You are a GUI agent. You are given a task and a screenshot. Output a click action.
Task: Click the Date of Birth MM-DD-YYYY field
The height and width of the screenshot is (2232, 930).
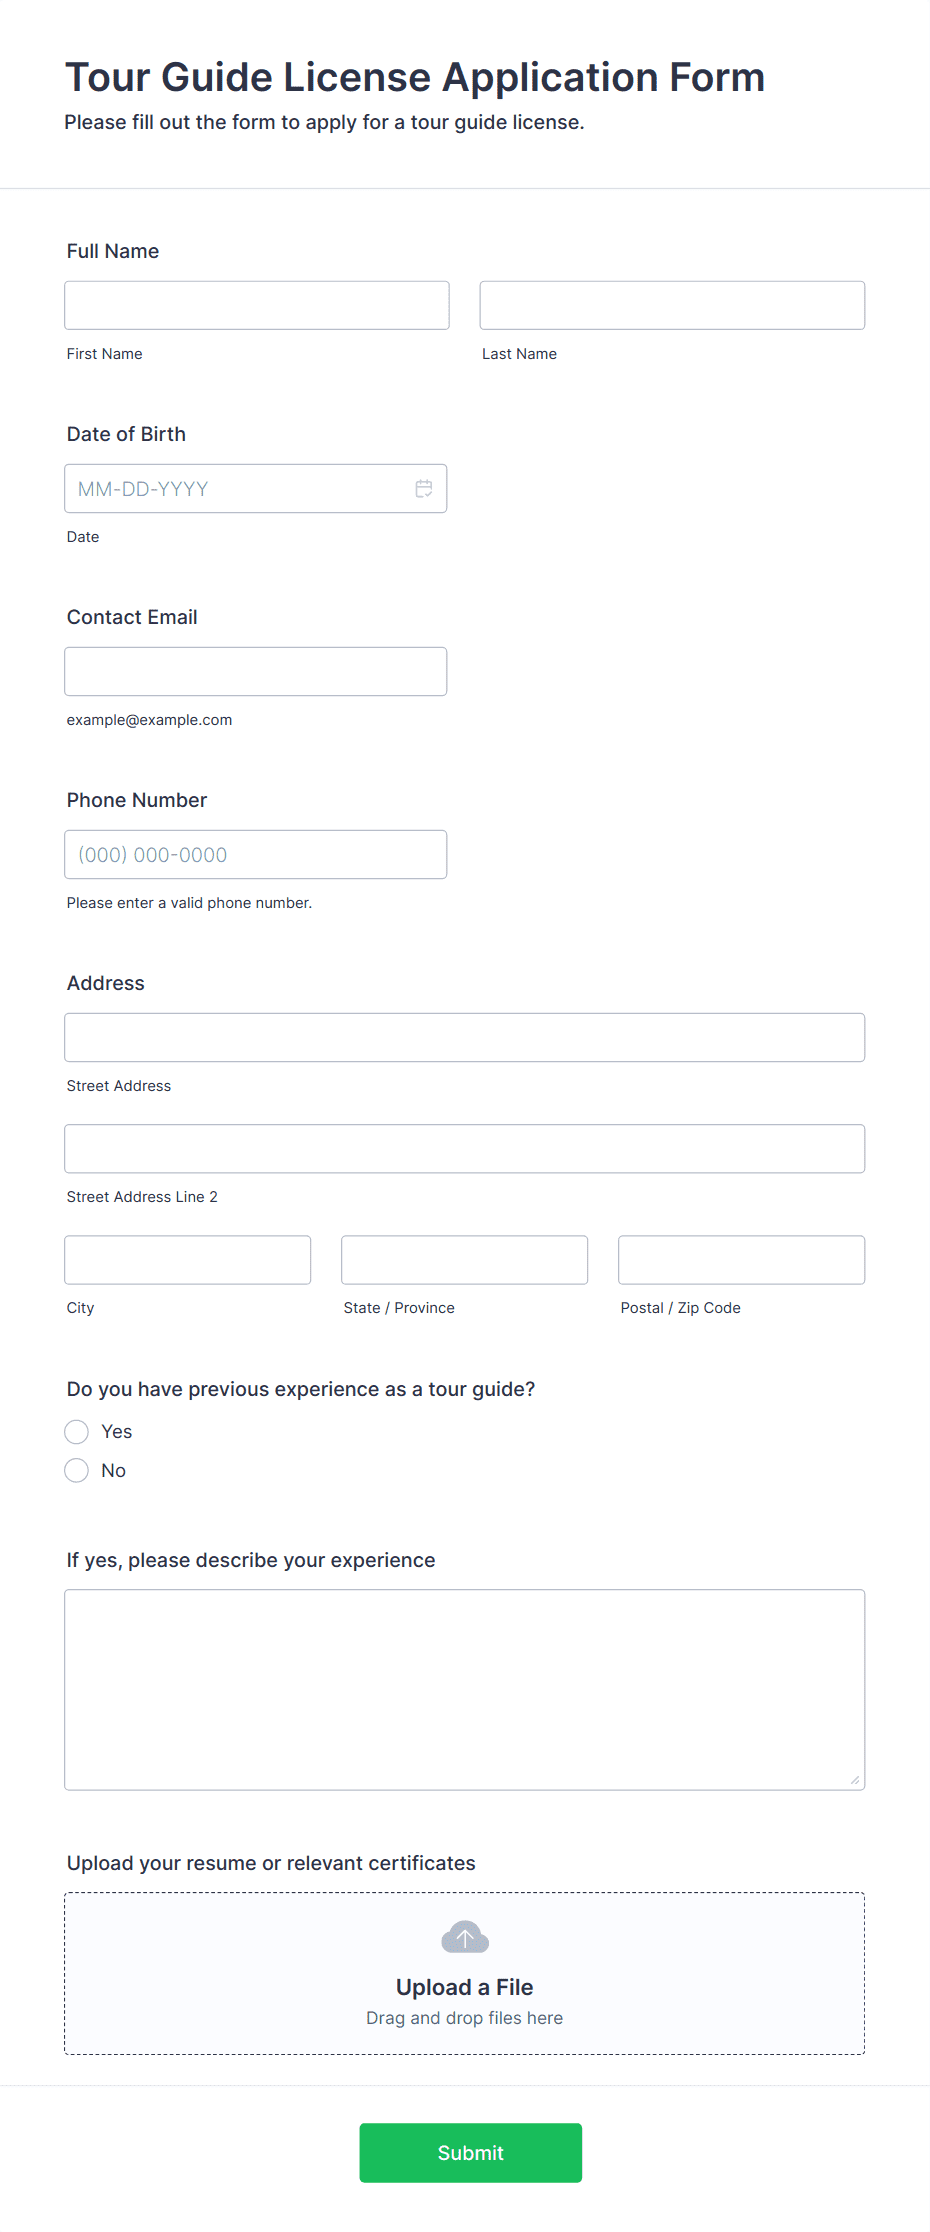tap(256, 489)
